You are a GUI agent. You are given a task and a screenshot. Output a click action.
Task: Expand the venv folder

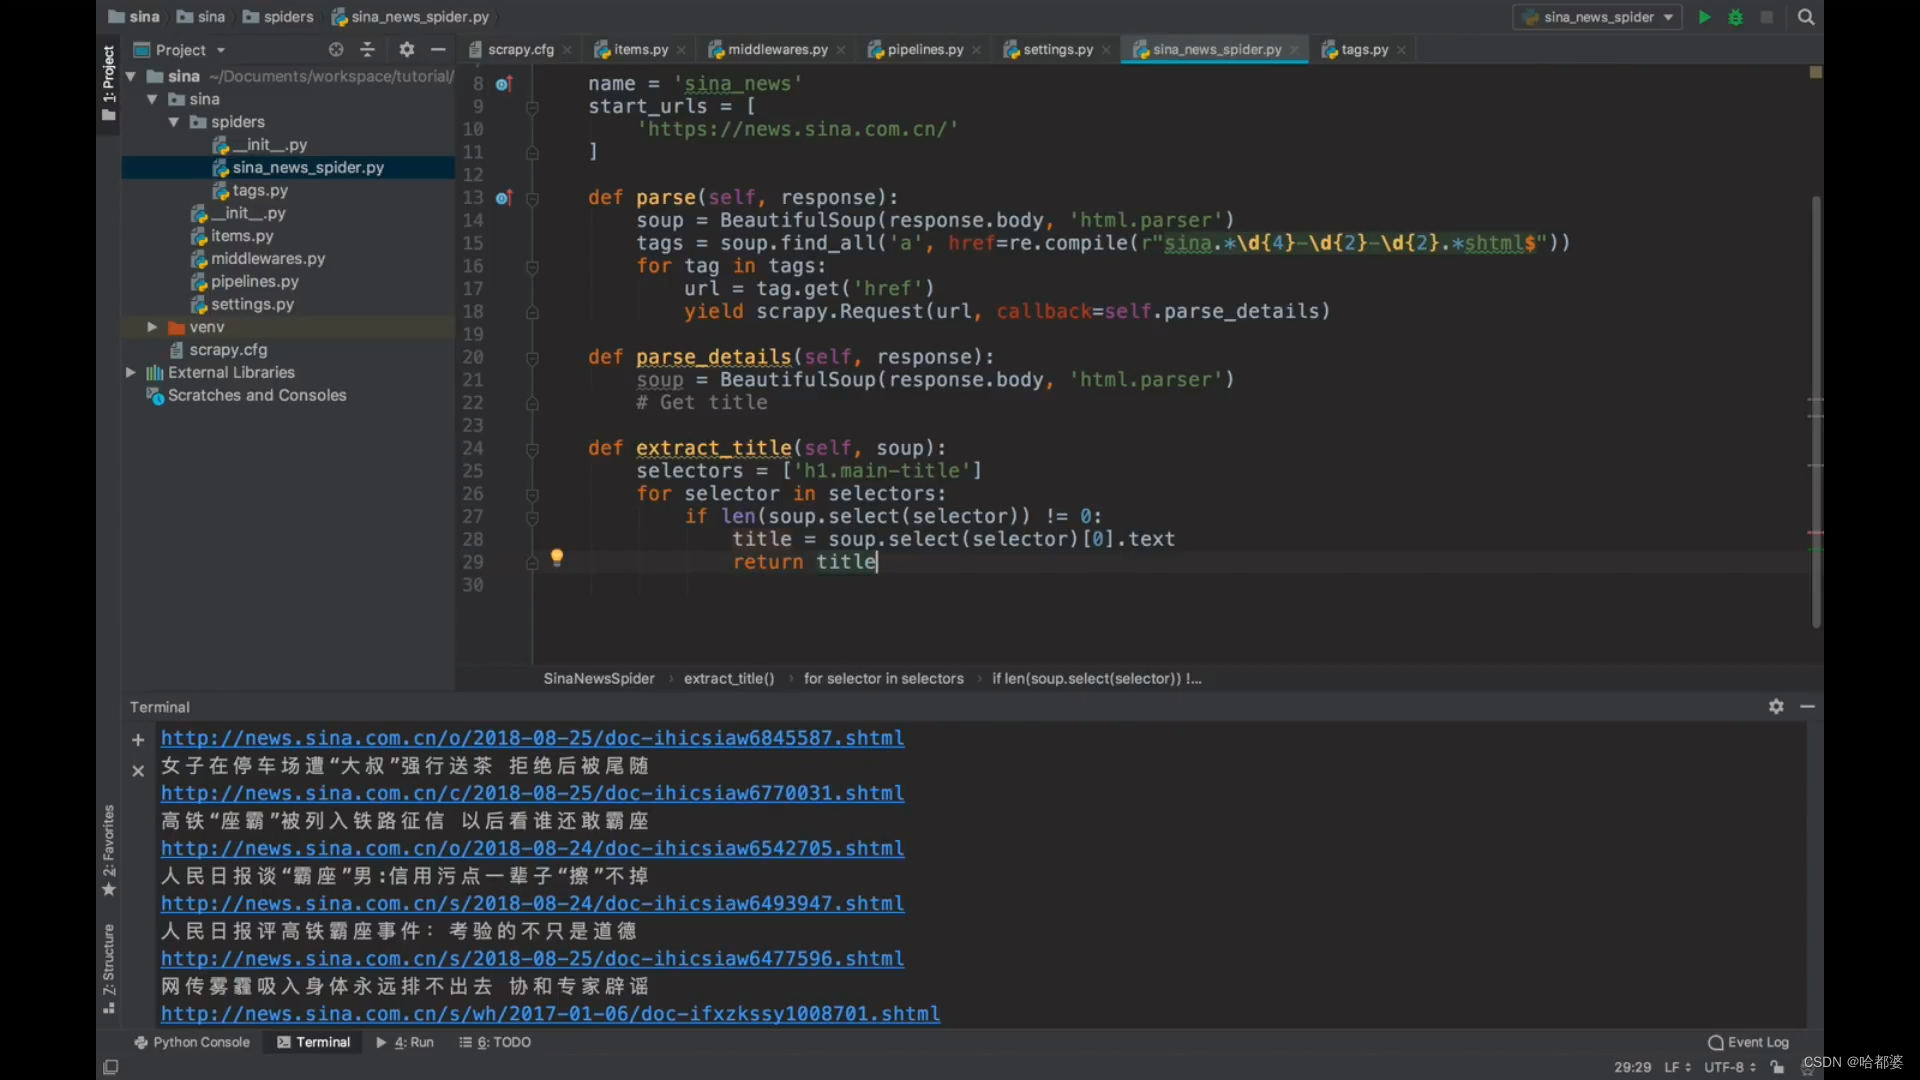click(x=152, y=327)
